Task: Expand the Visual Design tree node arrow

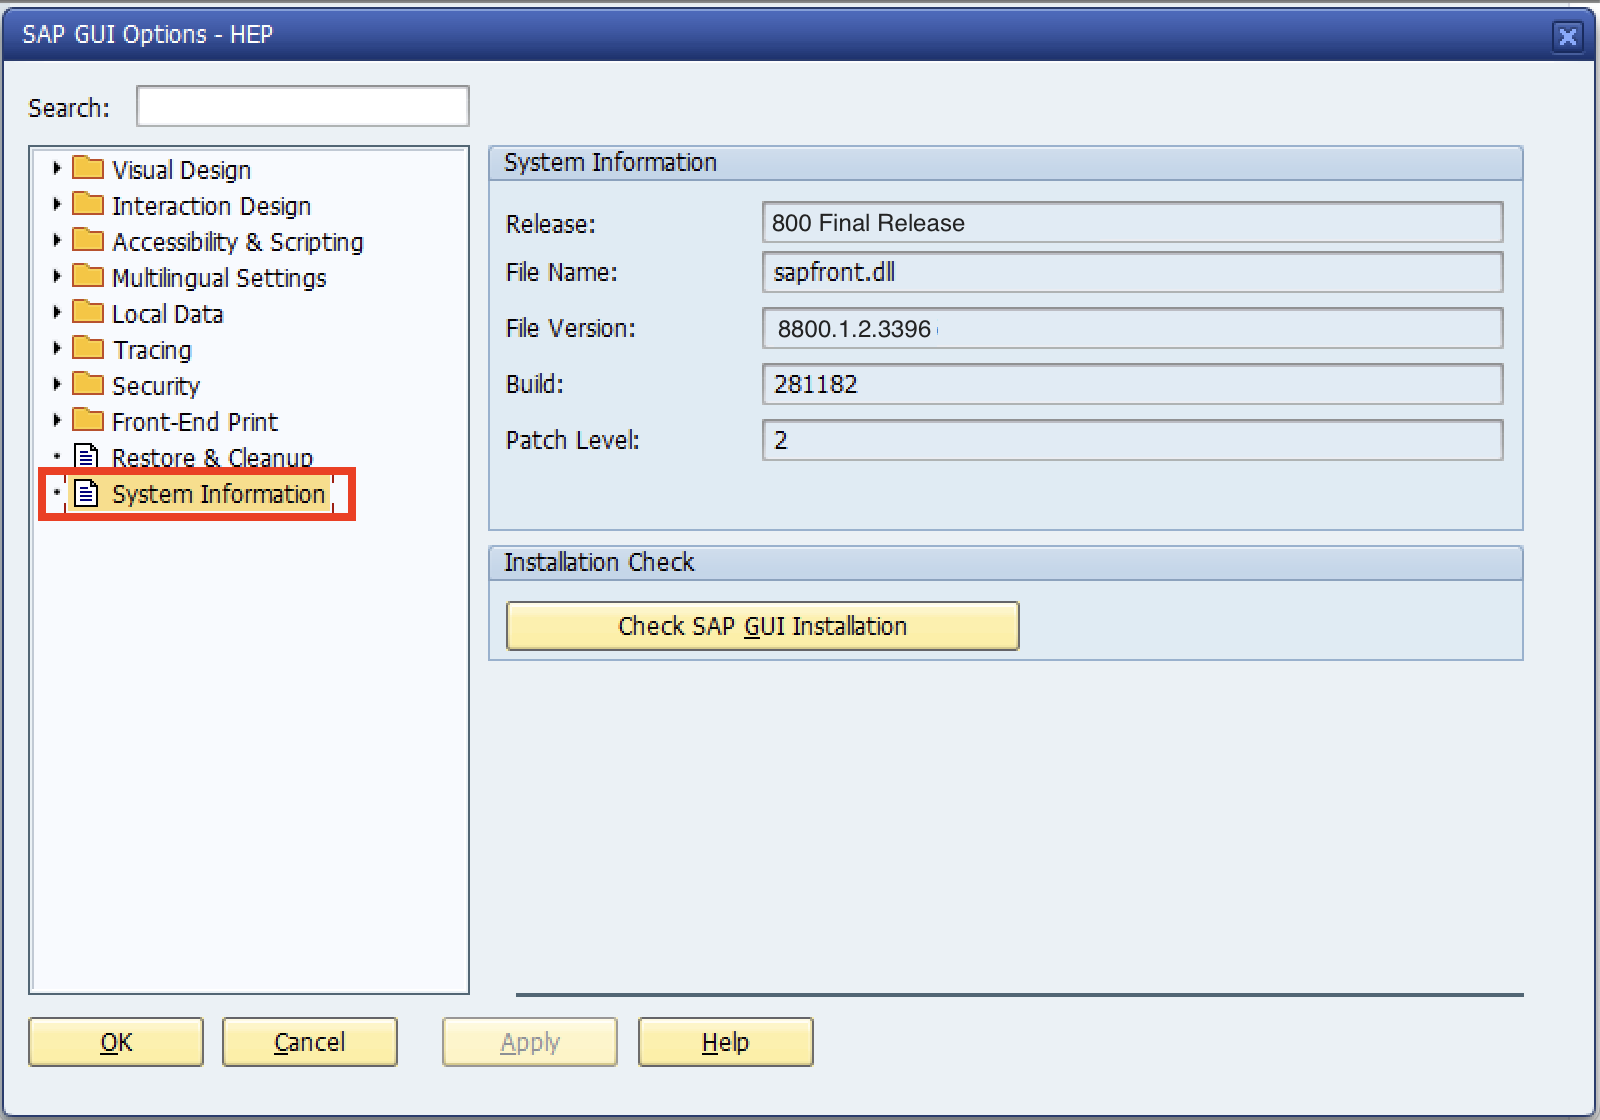Action: (x=57, y=168)
